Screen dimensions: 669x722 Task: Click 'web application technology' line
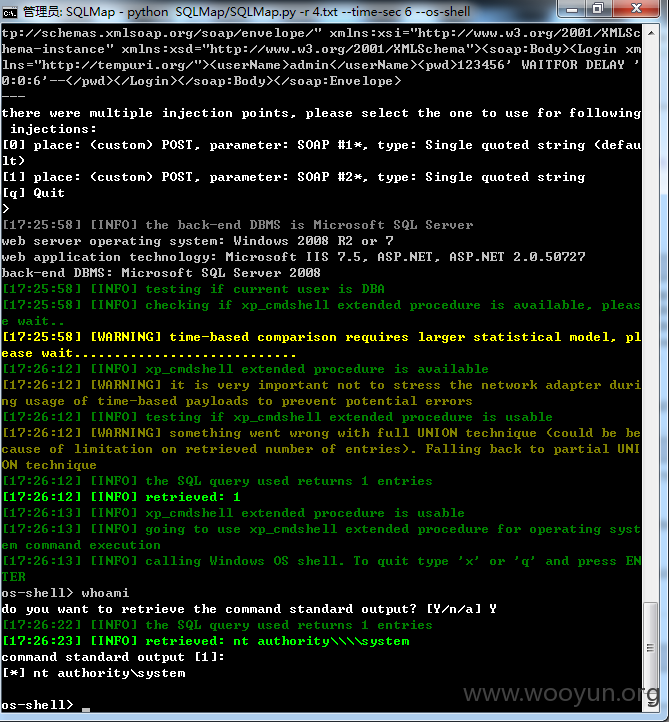pyautogui.click(x=294, y=256)
